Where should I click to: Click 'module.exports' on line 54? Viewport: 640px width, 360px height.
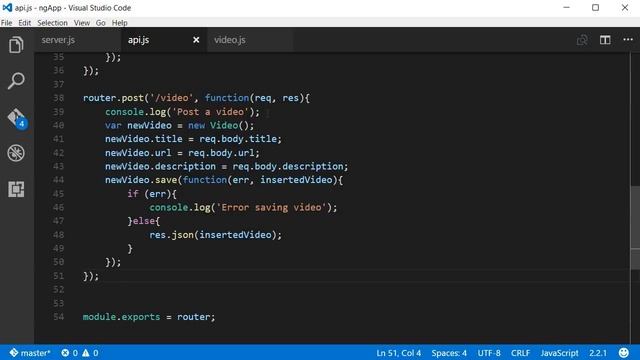pos(121,317)
